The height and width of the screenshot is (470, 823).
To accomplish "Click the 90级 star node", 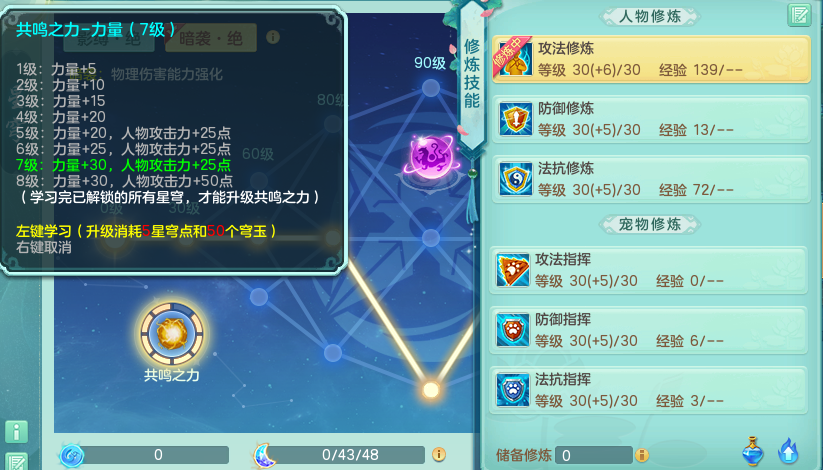I will pos(431,88).
